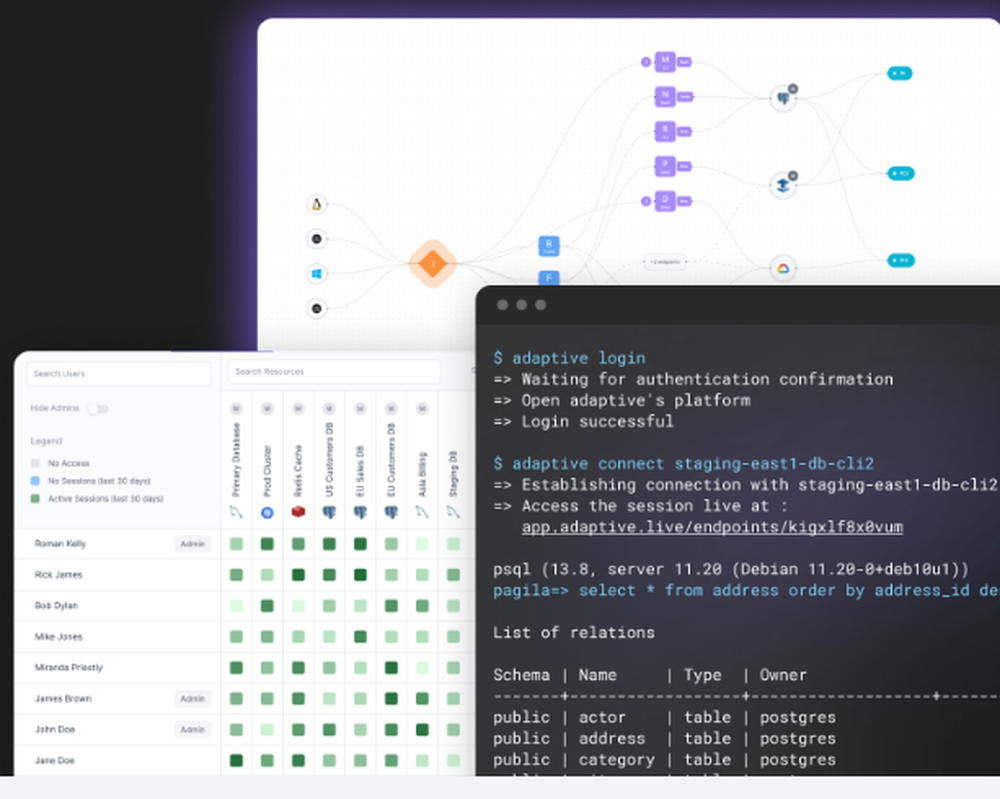This screenshot has width=1000, height=799.
Task: Click the orange diamond J node
Action: pos(433,263)
